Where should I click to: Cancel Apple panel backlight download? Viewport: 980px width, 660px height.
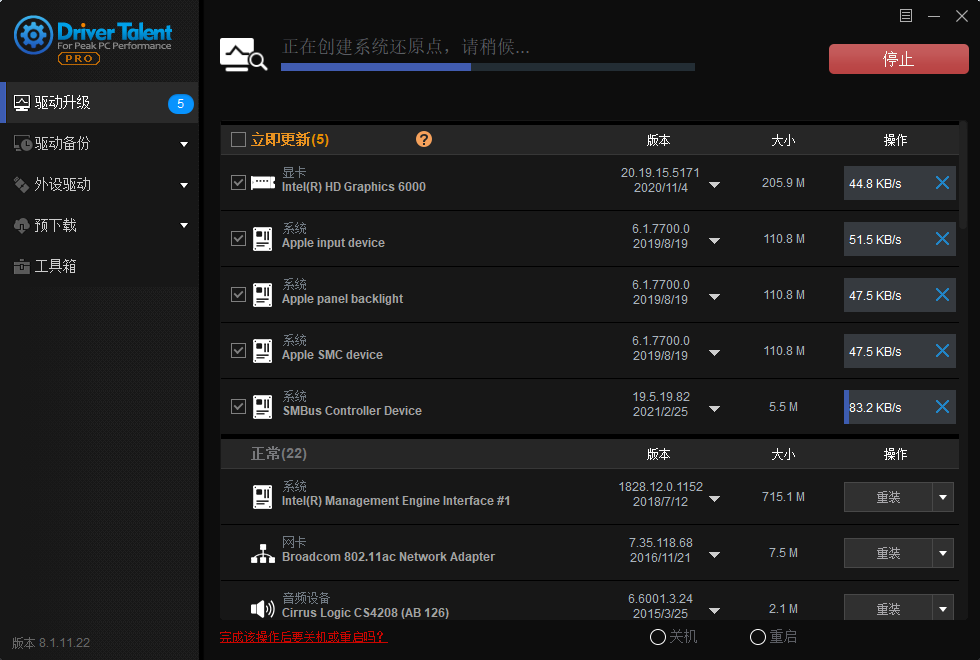coord(942,294)
